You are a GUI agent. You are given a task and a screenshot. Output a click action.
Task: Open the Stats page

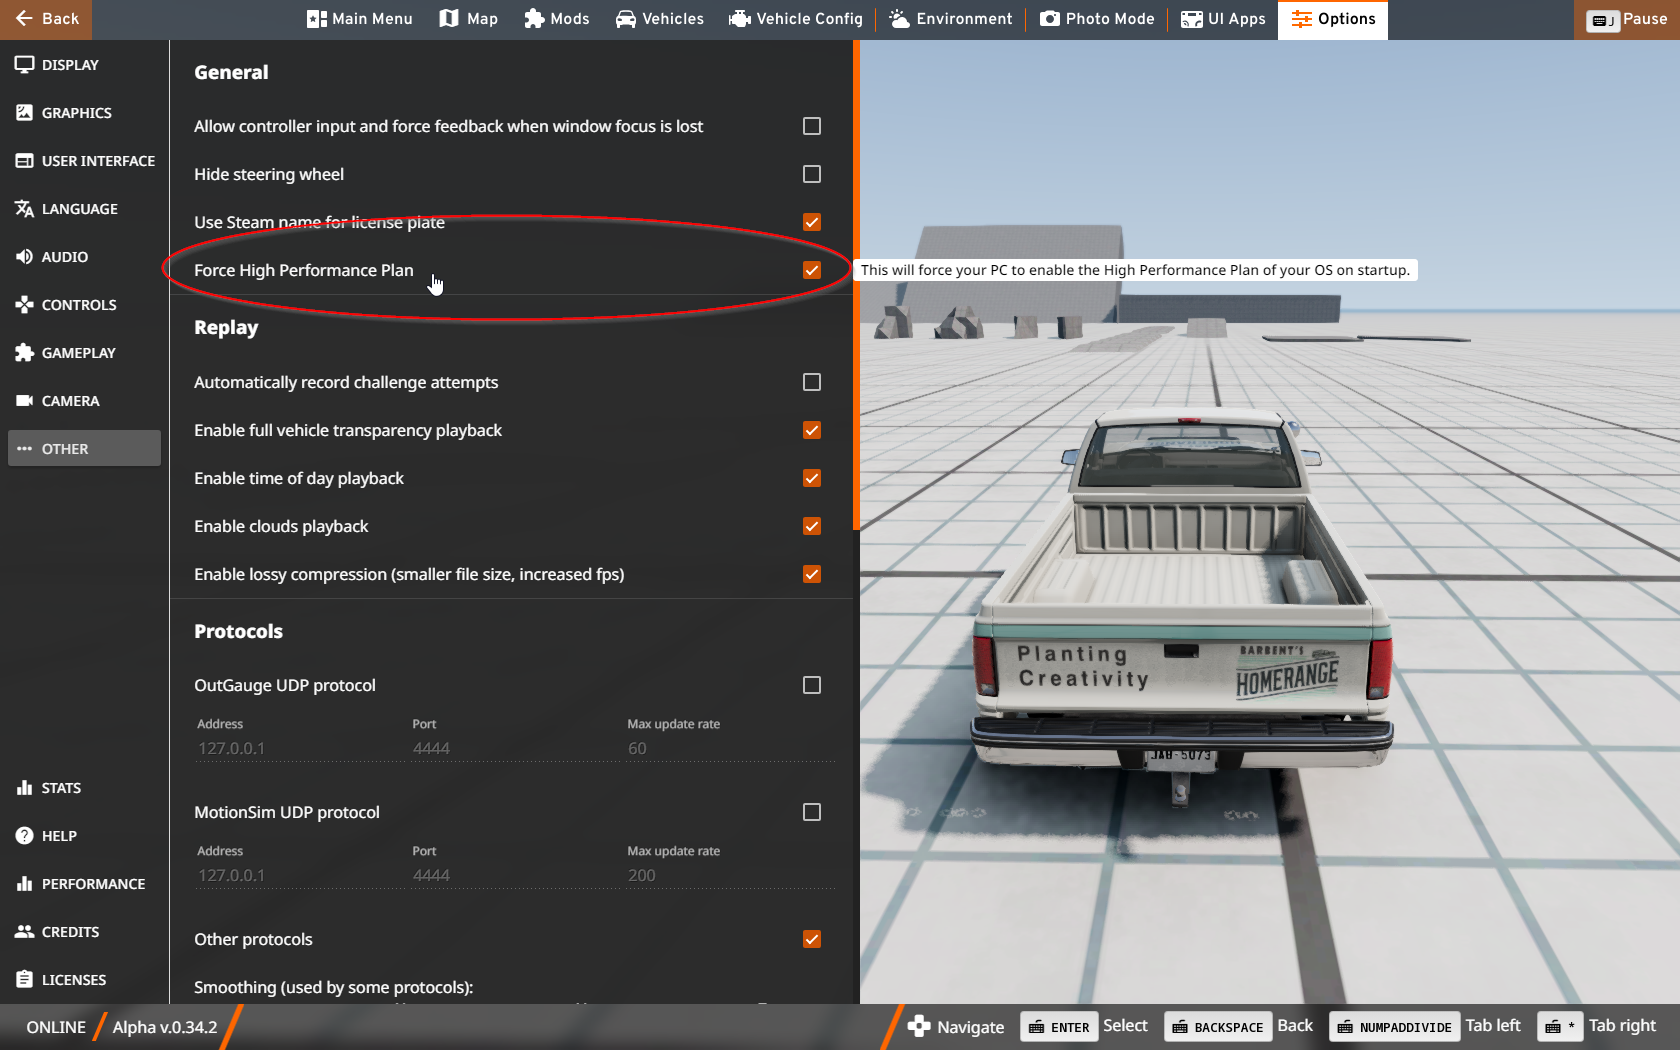pos(84,788)
